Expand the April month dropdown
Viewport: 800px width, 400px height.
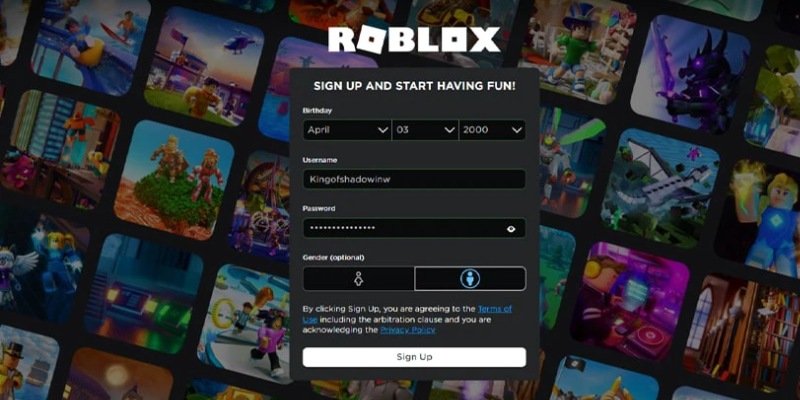coord(347,130)
